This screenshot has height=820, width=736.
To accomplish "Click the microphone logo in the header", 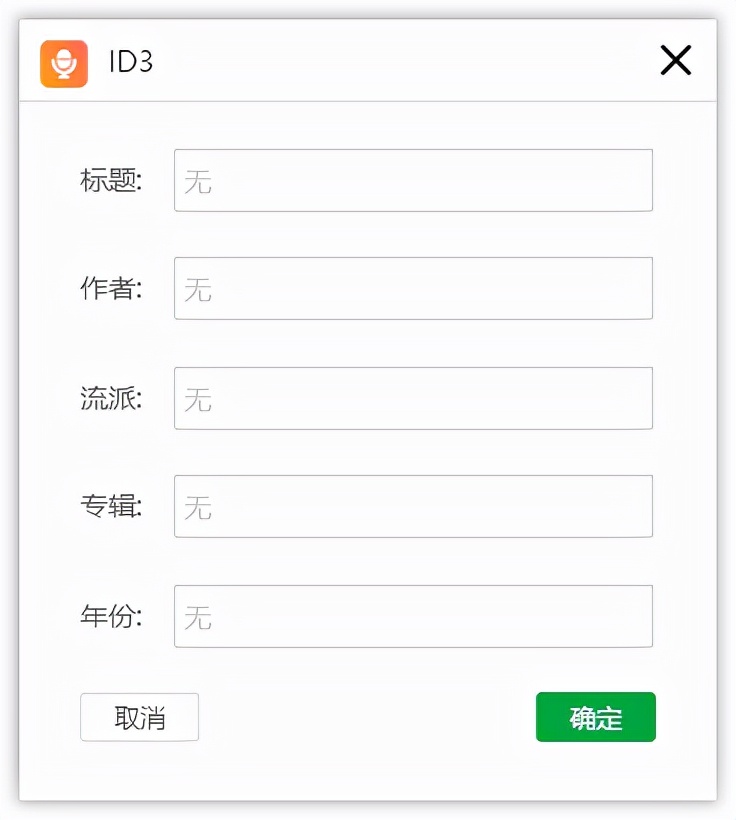I will [x=66, y=60].
